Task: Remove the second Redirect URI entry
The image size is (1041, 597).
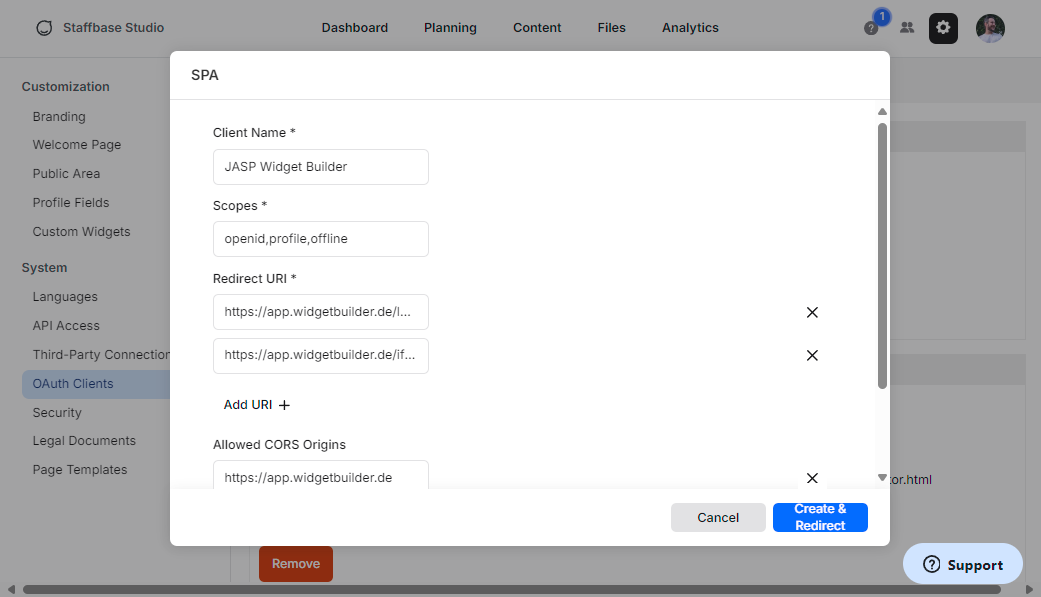Action: [812, 355]
